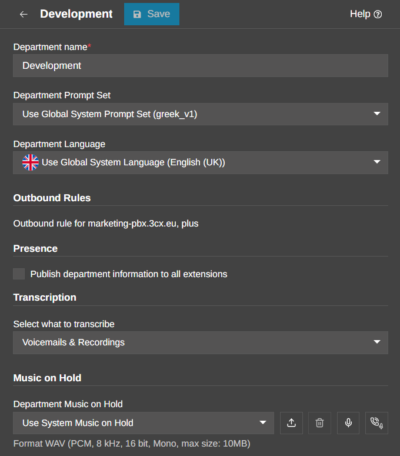Click the record-by-phone call icon
This screenshot has width=400, height=456.
[x=377, y=423]
